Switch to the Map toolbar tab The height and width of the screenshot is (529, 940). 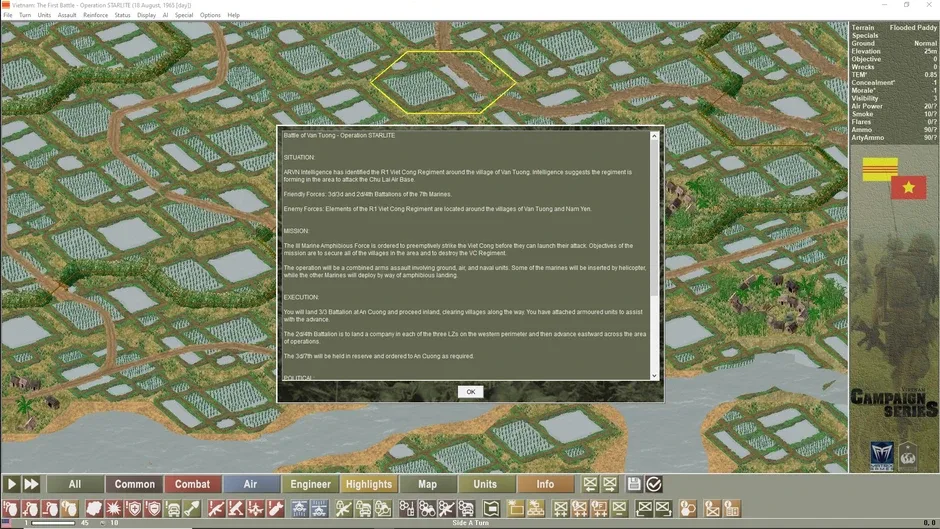427,484
